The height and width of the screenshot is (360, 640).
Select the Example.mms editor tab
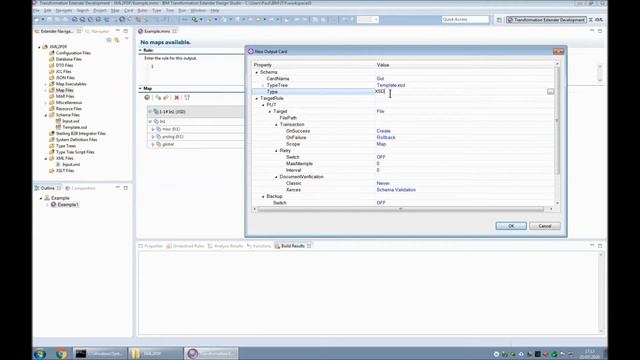pos(157,31)
